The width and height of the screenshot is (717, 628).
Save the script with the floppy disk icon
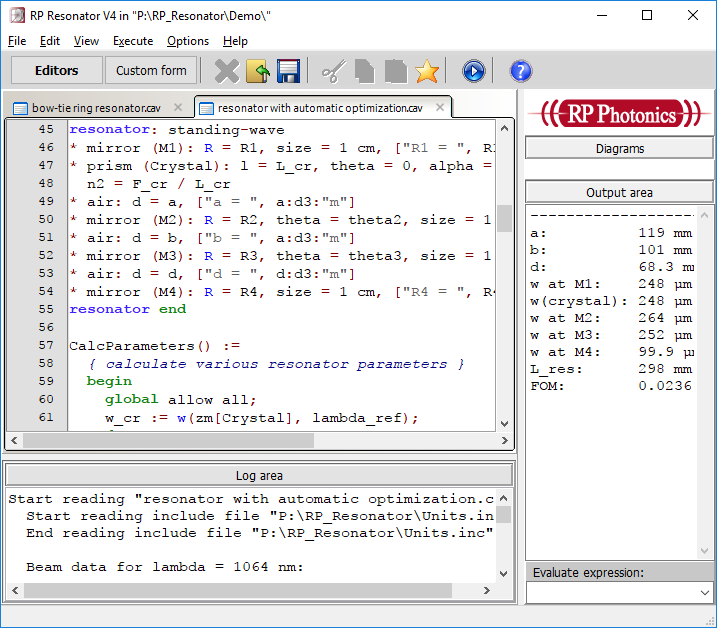point(288,71)
